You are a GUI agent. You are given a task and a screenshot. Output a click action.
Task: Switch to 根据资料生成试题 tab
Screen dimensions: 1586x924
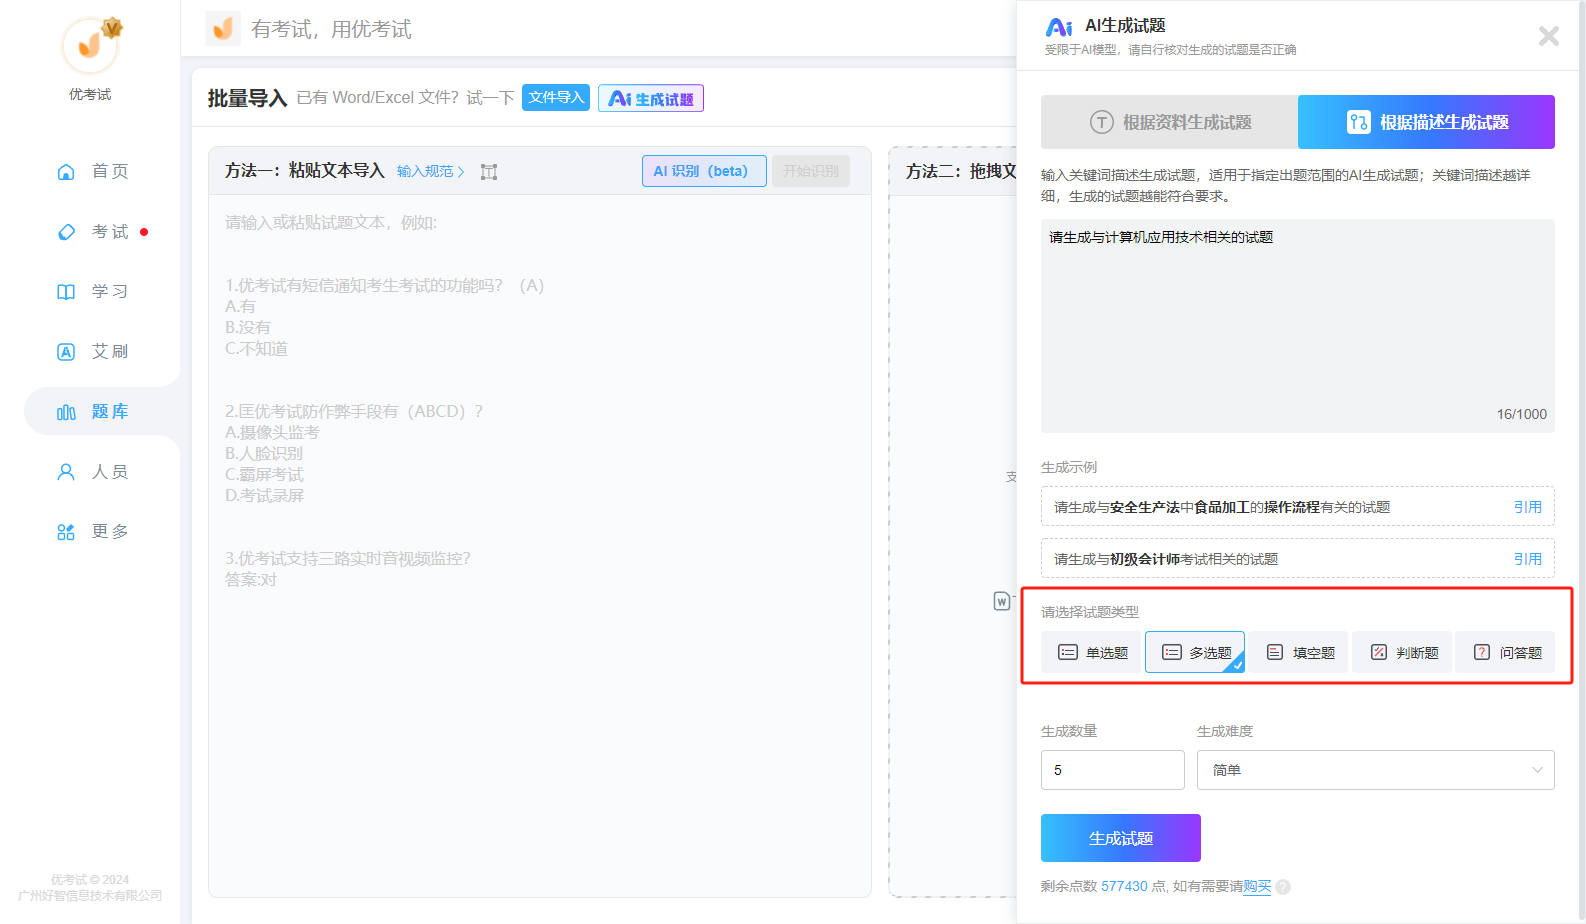click(x=1169, y=122)
